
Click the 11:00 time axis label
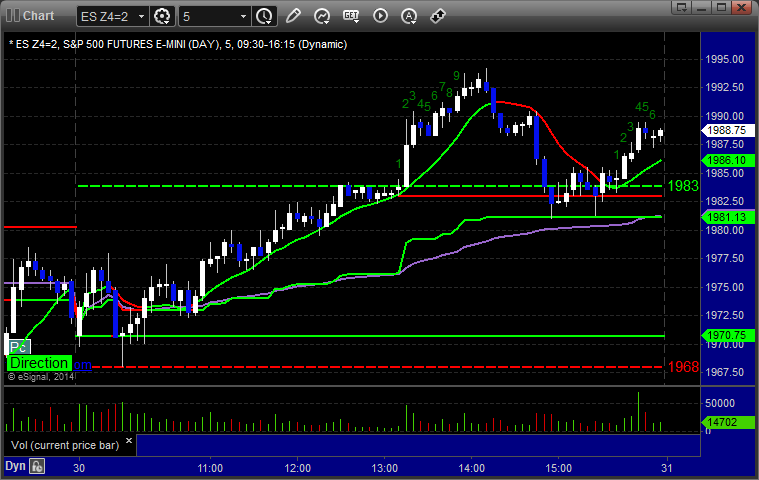click(x=210, y=468)
